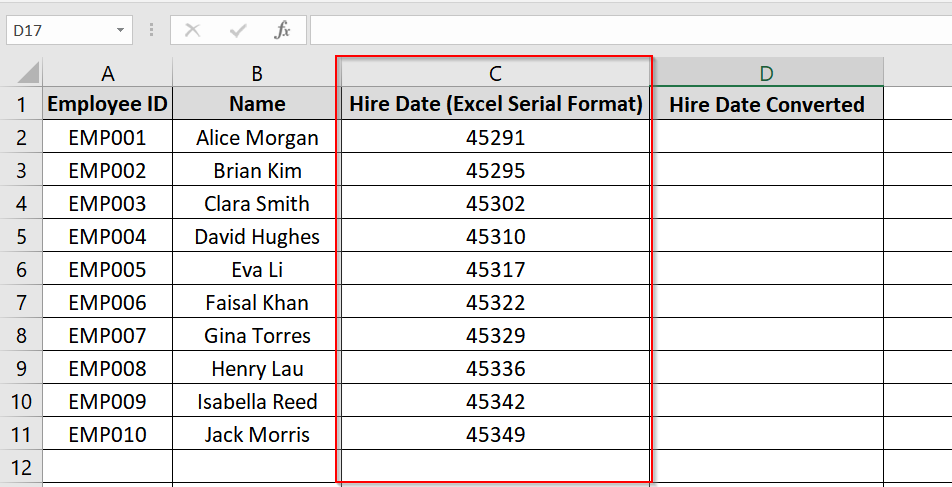
Task: Click empty Hire Date Converted cell for Alice Morgan
Action: pos(767,137)
